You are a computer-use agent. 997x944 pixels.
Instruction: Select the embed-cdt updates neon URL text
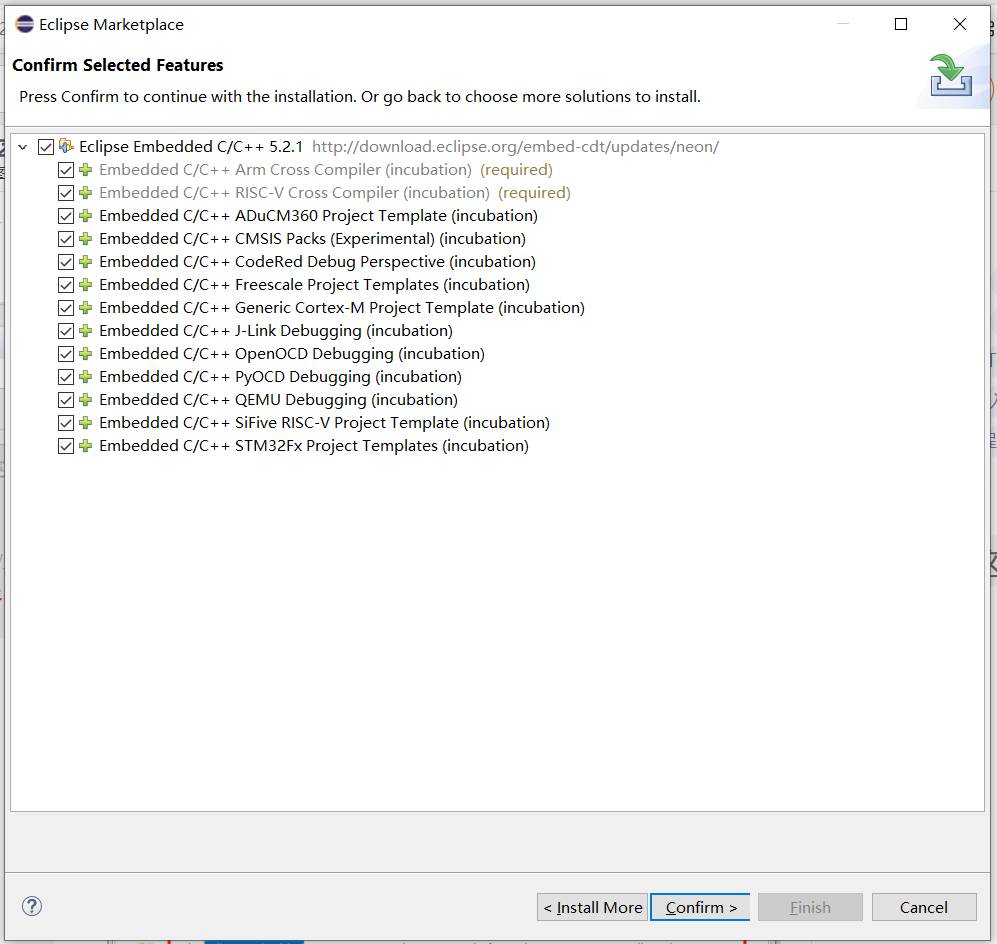point(515,147)
